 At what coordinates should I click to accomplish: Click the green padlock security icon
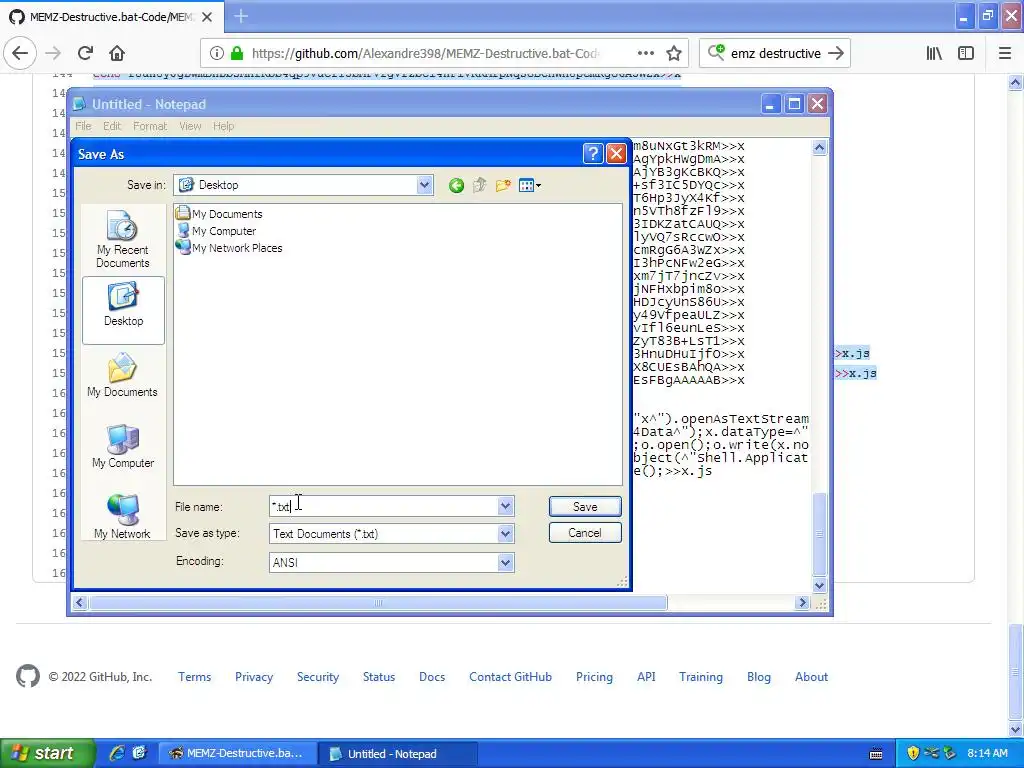(x=237, y=54)
